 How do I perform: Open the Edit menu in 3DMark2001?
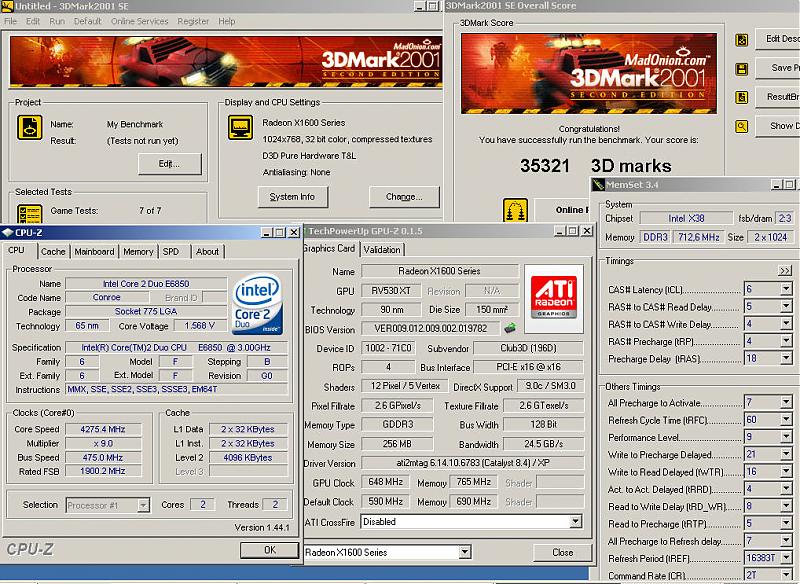tap(33, 21)
